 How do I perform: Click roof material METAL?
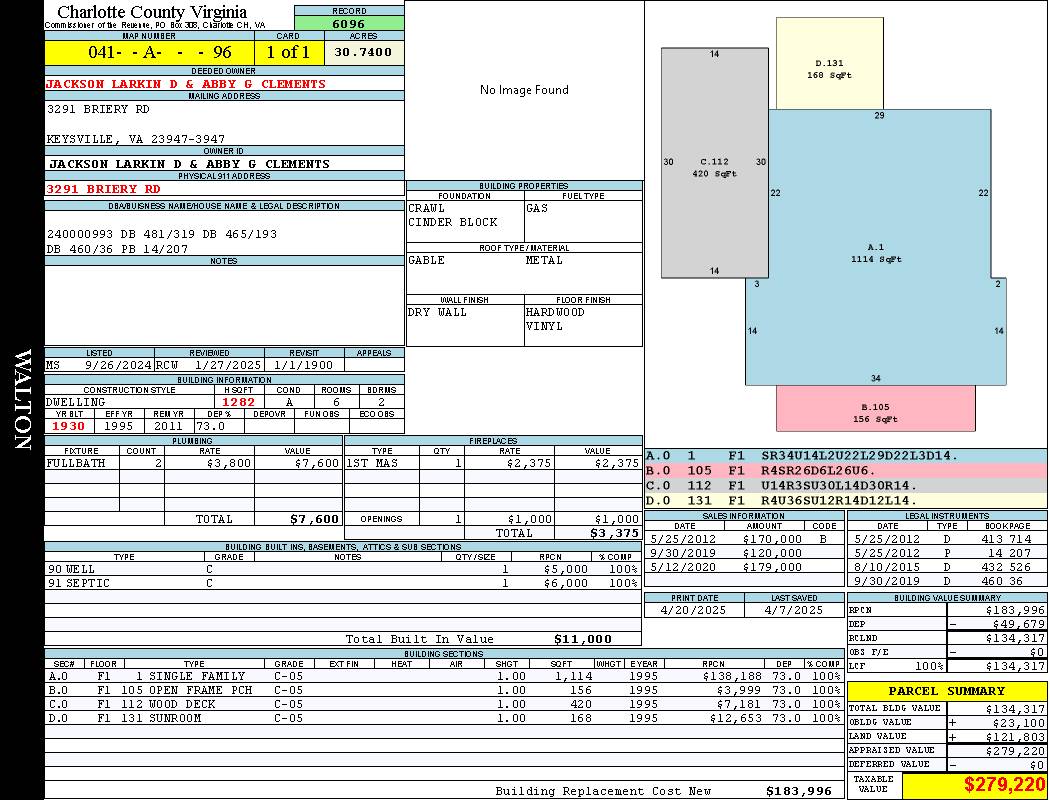[x=544, y=260]
